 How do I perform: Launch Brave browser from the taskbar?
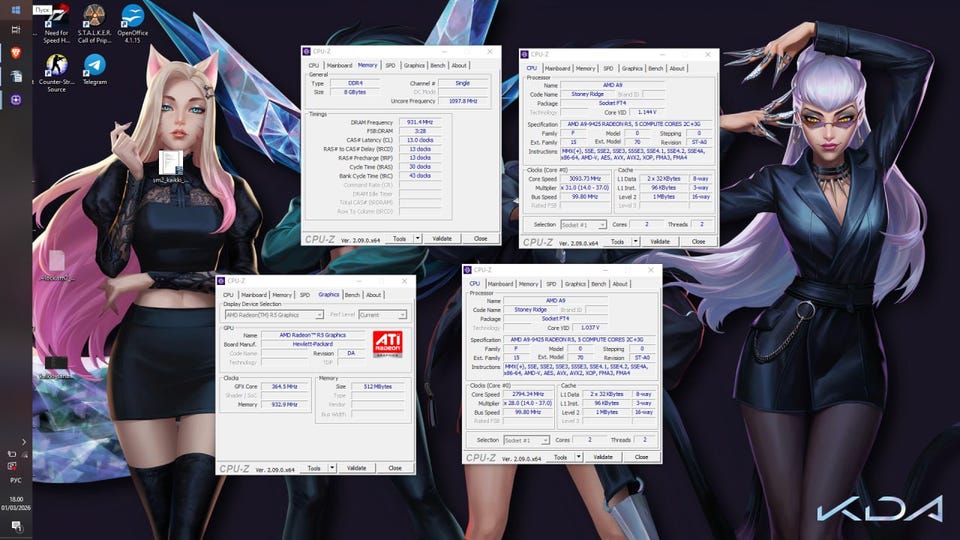coord(16,53)
